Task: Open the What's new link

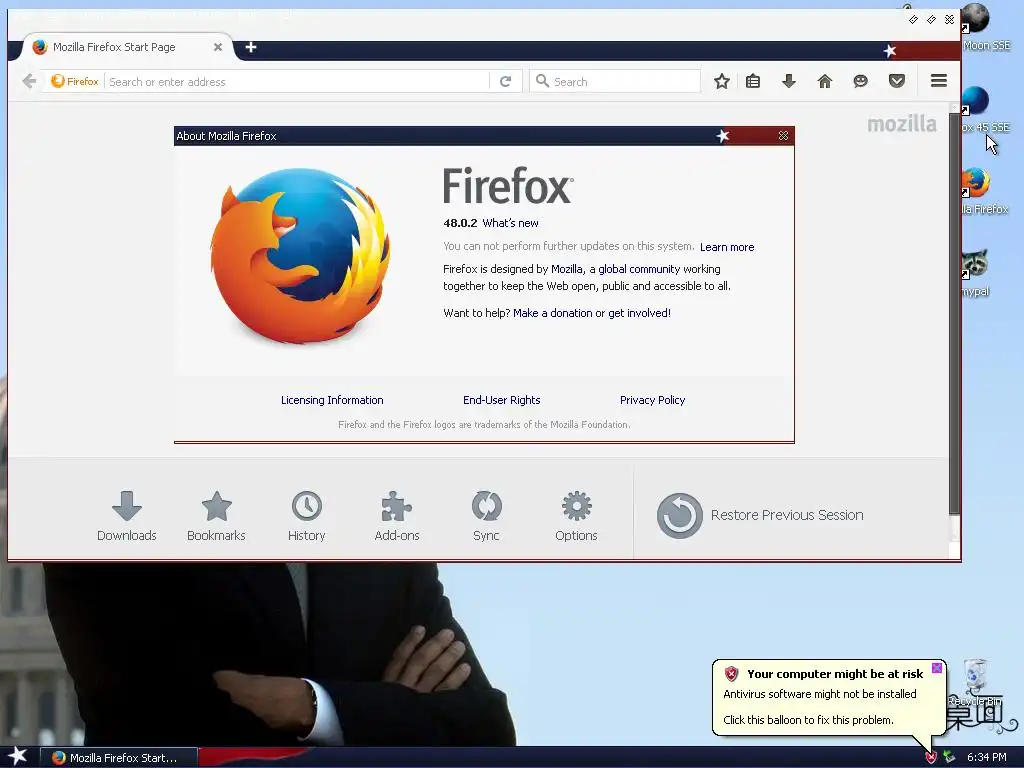Action: [x=511, y=223]
